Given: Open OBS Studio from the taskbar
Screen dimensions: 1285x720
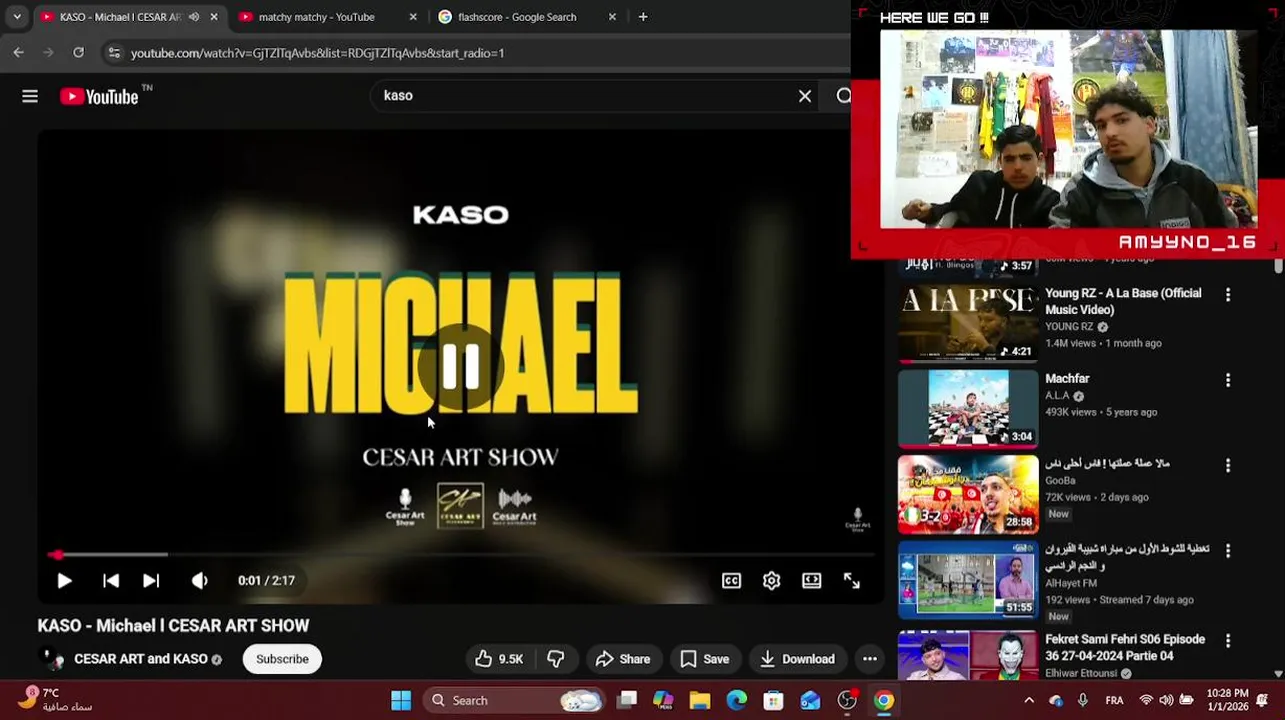Looking at the screenshot, I should click(x=847, y=700).
